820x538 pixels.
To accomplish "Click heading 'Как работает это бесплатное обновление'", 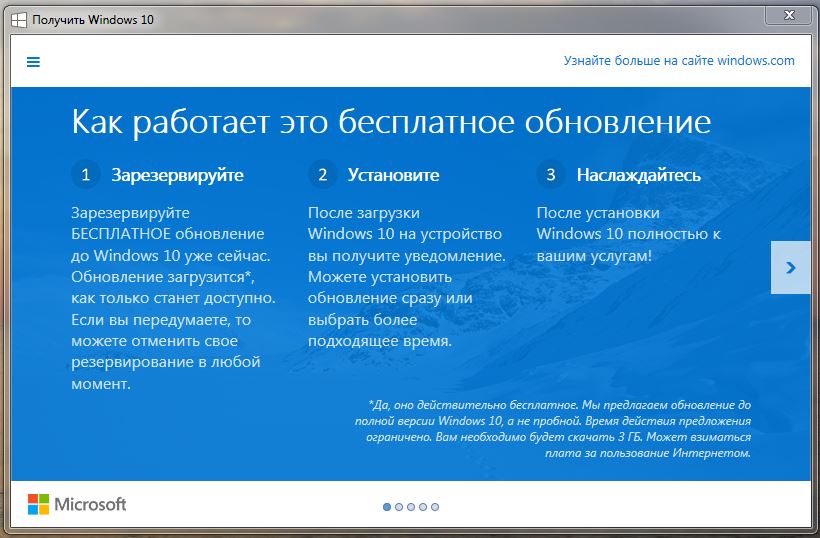I will 391,122.
